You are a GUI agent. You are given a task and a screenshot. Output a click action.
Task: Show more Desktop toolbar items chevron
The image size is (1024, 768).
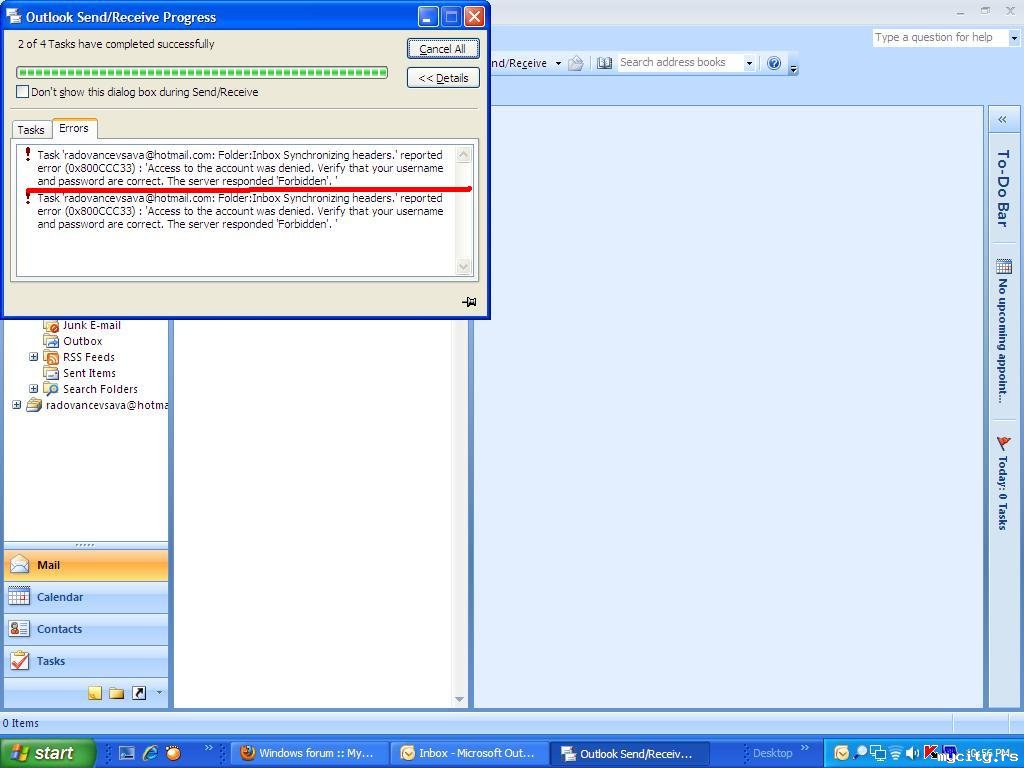pos(805,747)
